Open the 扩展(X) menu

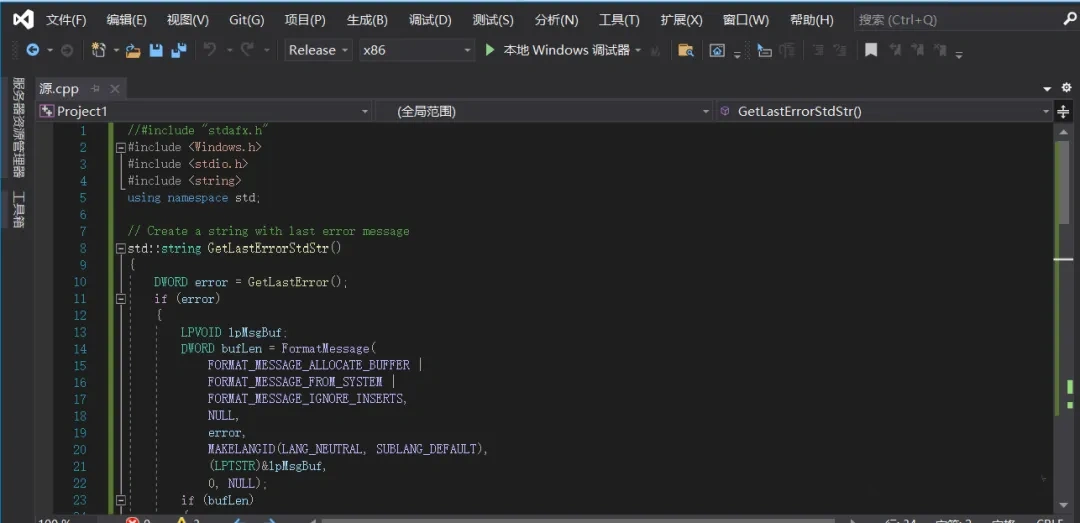pyautogui.click(x=681, y=20)
